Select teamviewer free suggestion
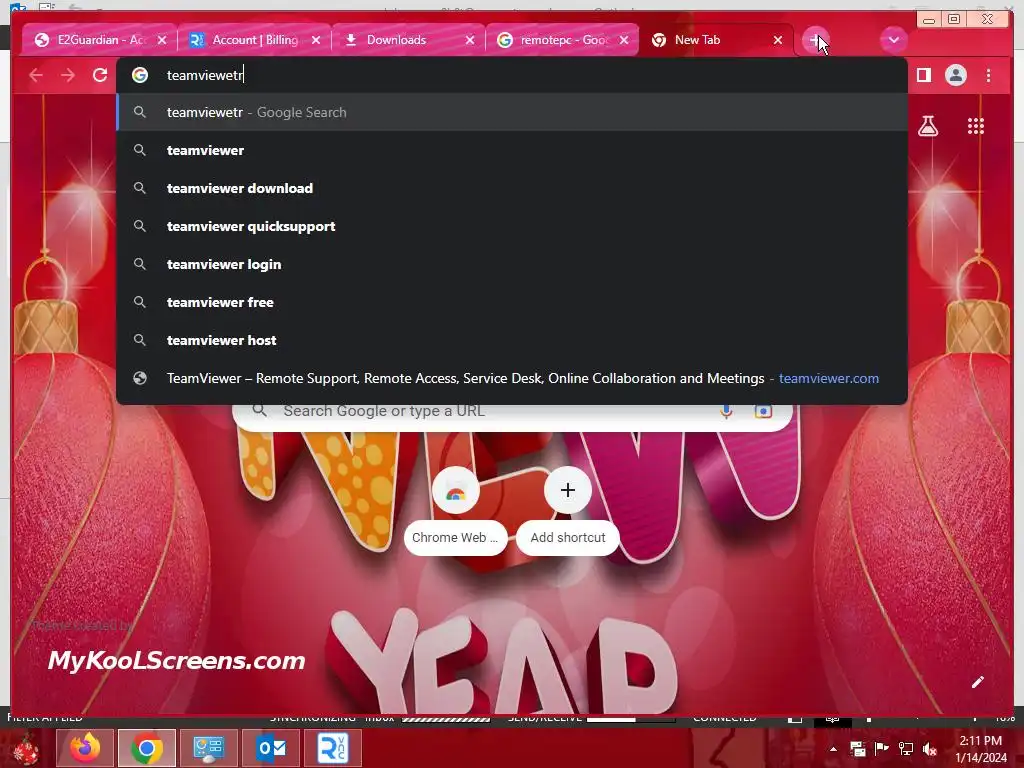The height and width of the screenshot is (768, 1024). 512,302
